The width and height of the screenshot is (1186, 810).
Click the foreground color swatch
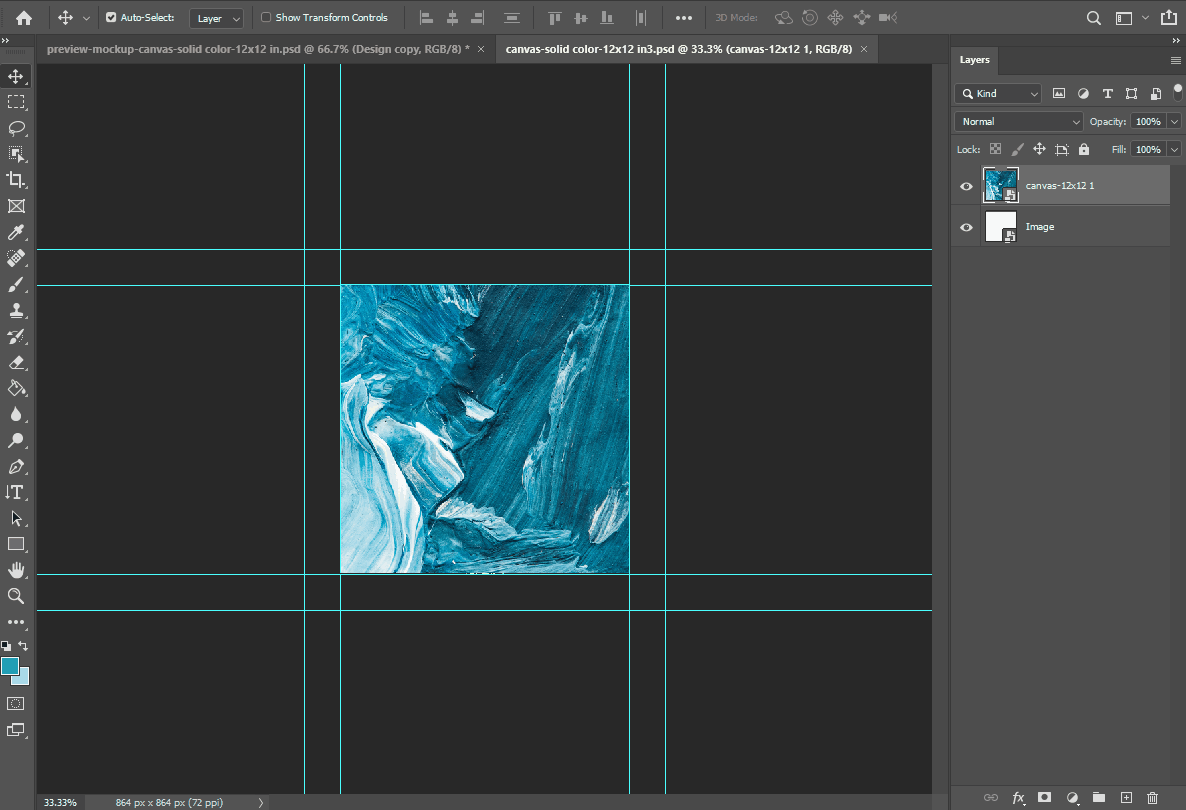[10, 666]
